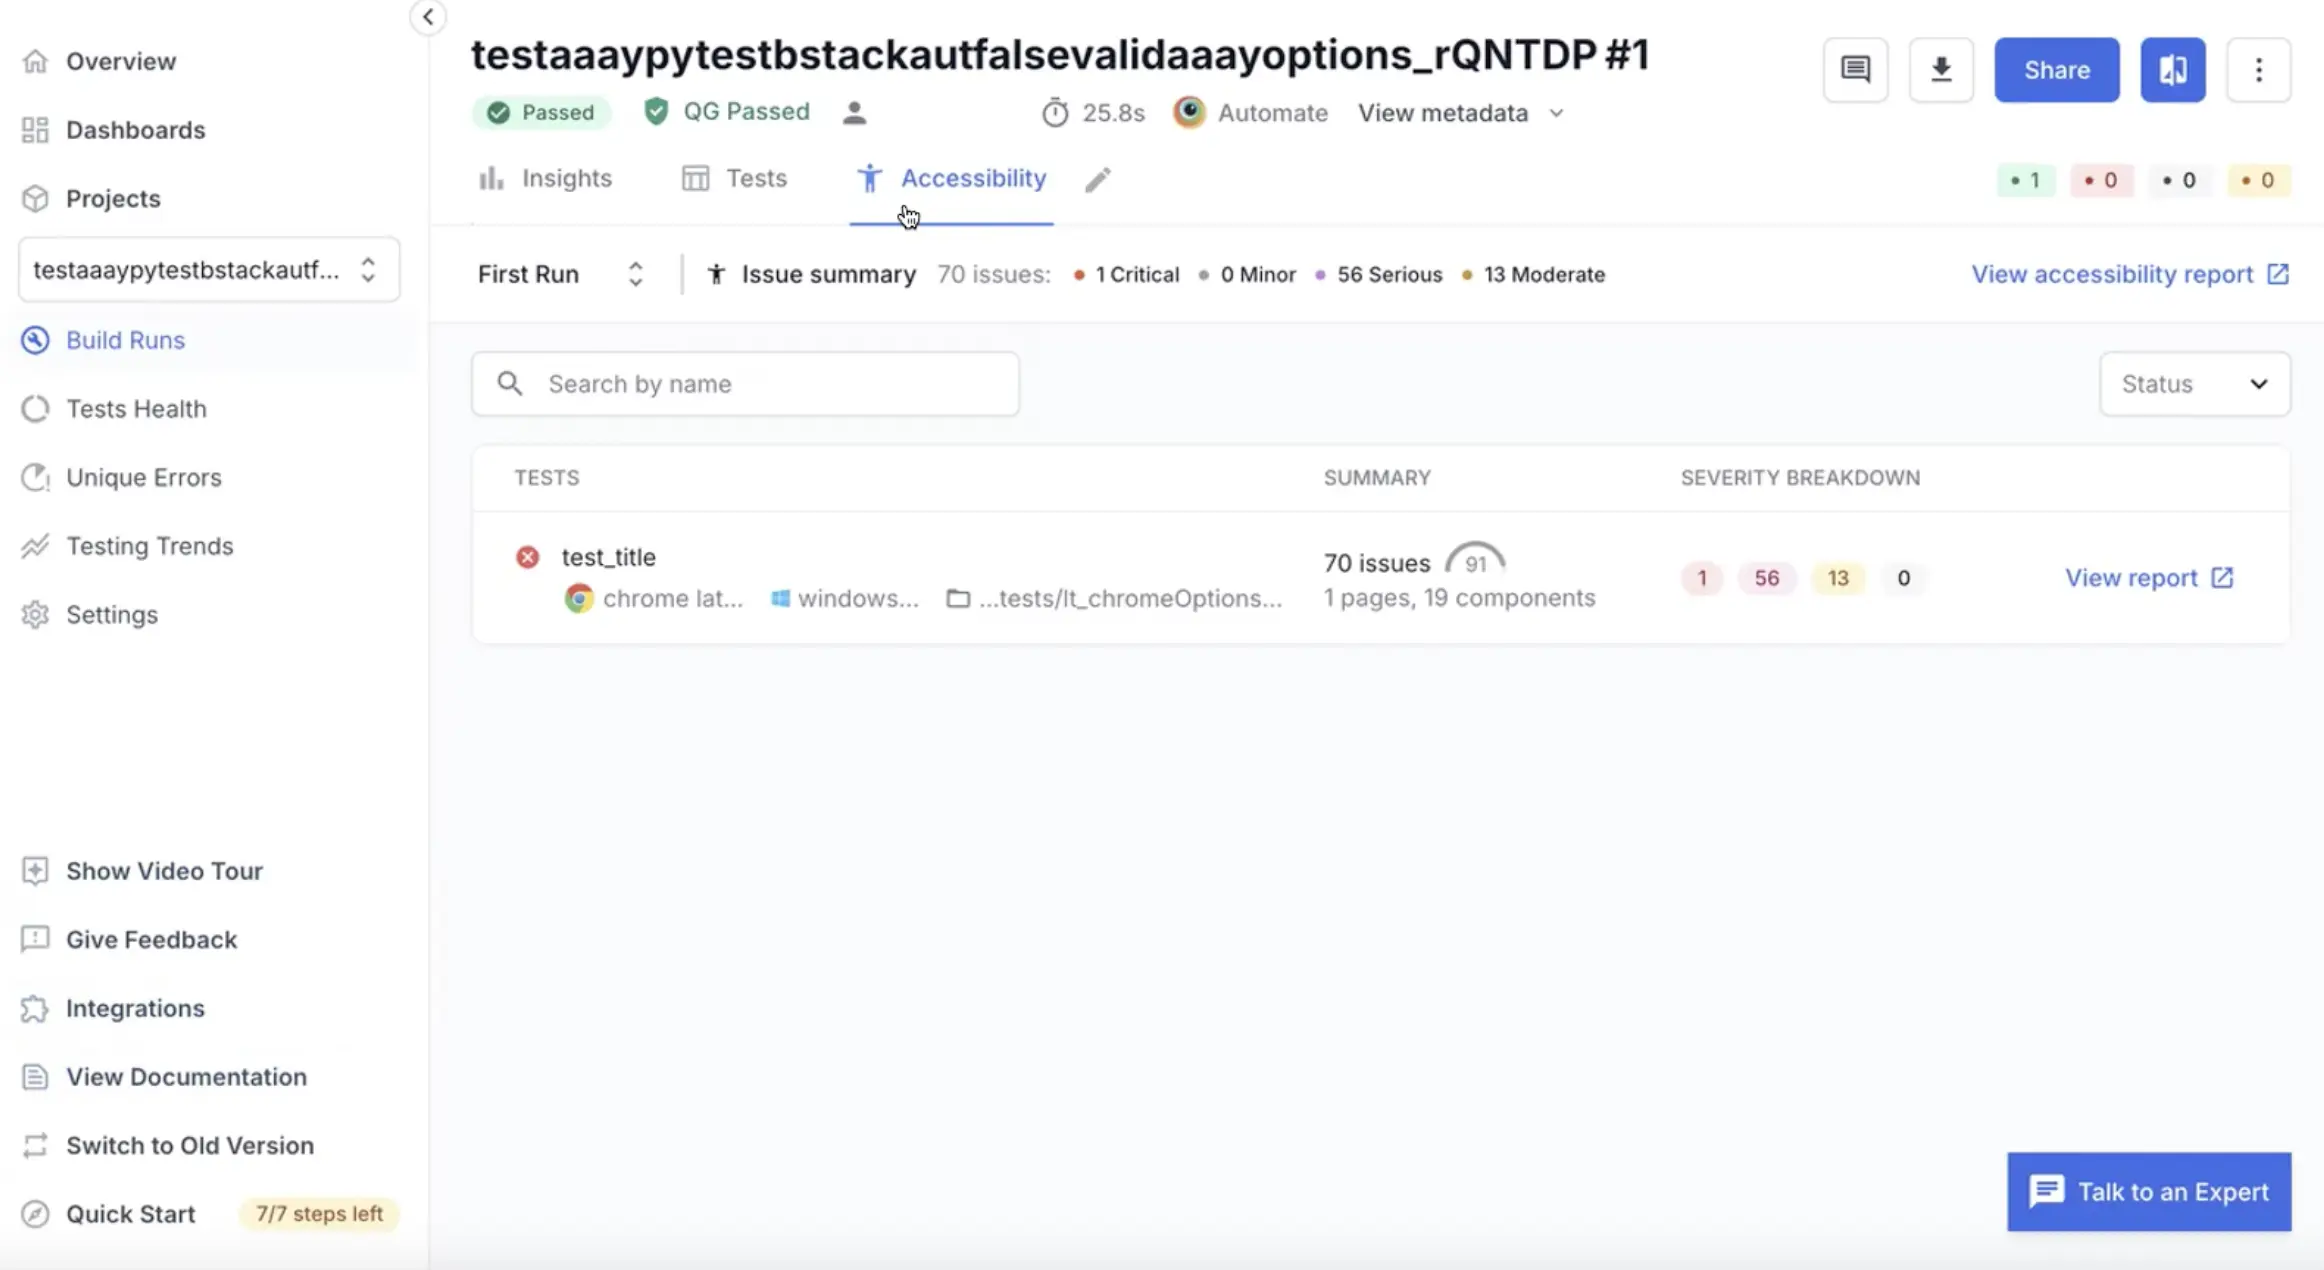Open Unique Errors in the sidebar
This screenshot has width=2324, height=1270.
pyautogui.click(x=144, y=477)
